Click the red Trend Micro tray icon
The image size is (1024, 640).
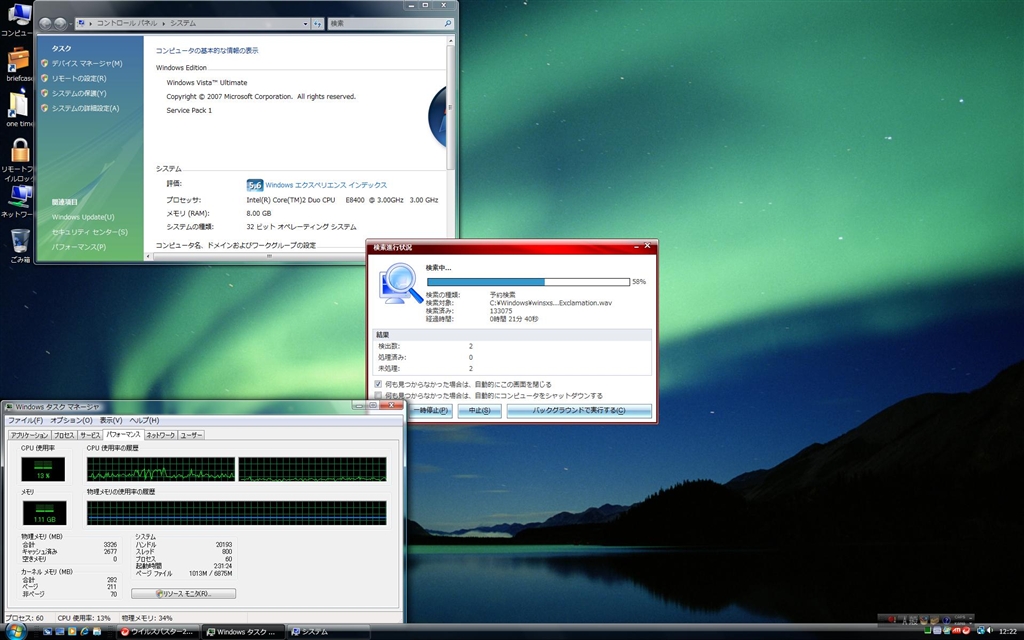point(967,631)
